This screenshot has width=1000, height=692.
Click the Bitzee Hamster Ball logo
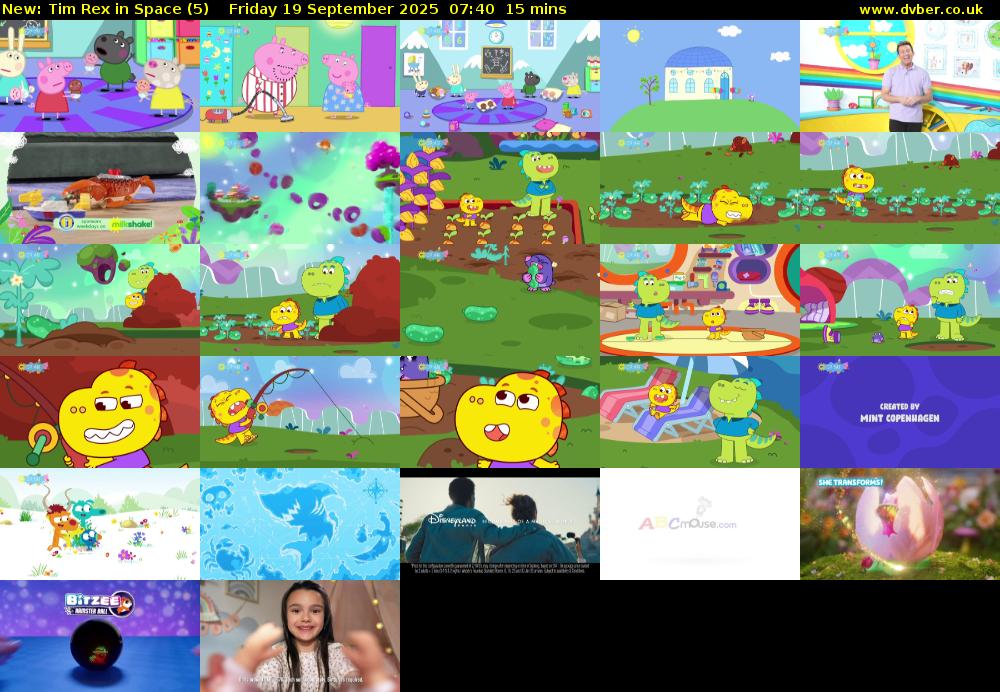98,603
